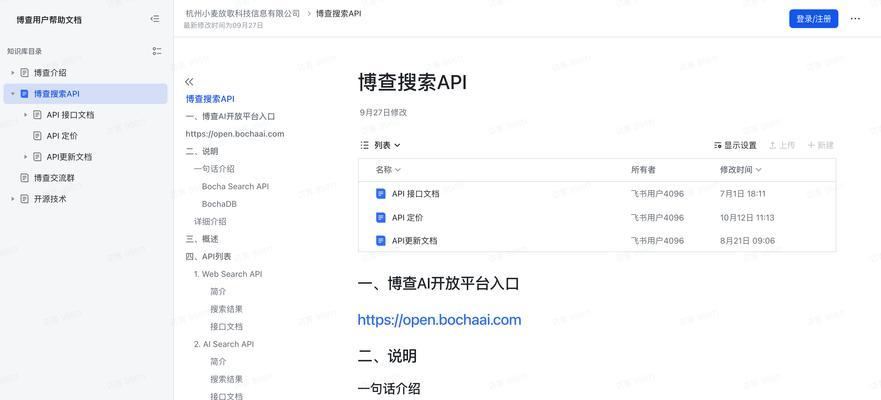Click the display settings icon
The width and height of the screenshot is (881, 400).
tap(717, 146)
